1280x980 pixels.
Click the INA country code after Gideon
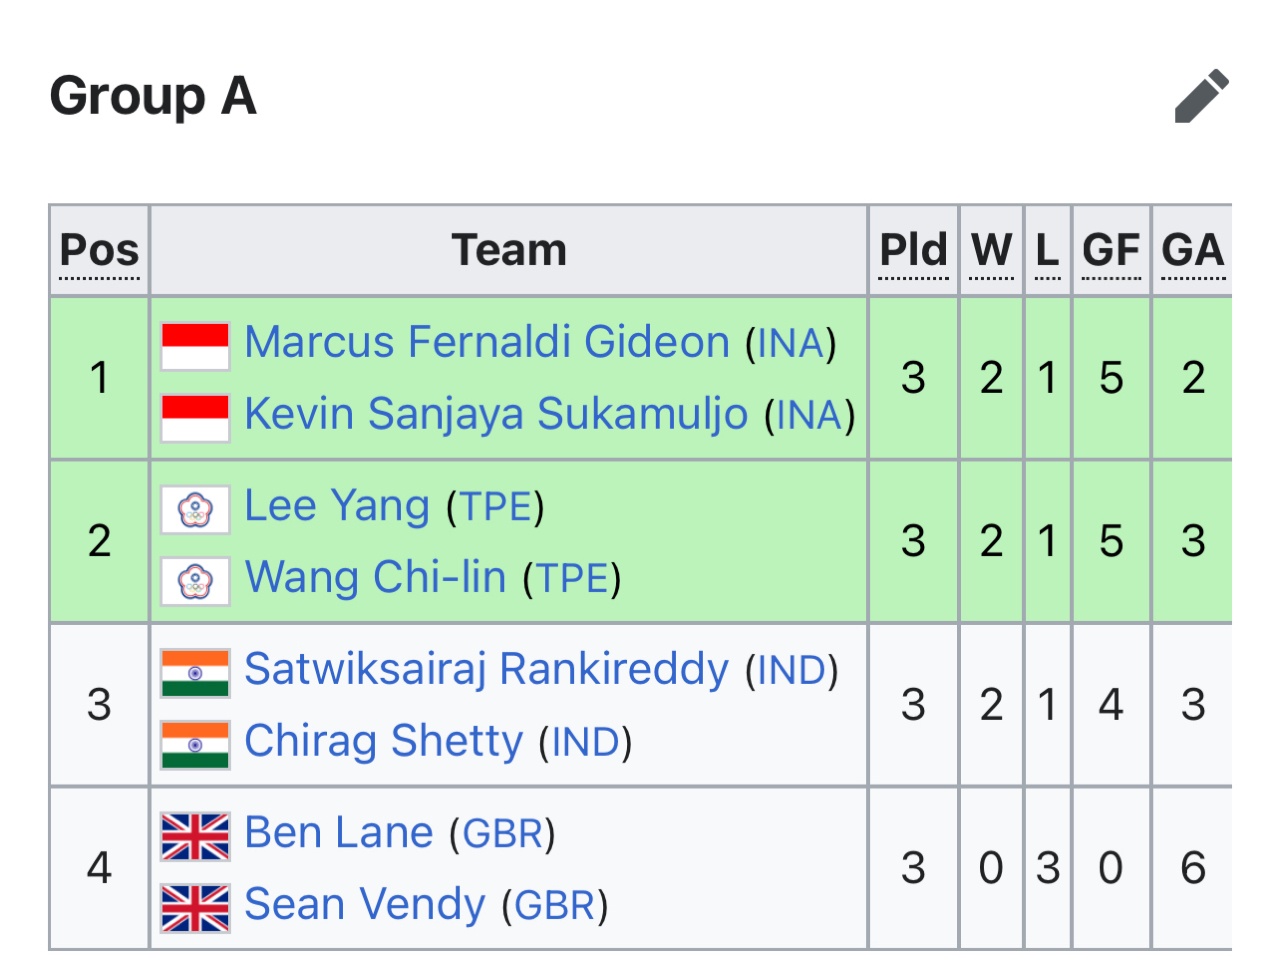click(790, 344)
